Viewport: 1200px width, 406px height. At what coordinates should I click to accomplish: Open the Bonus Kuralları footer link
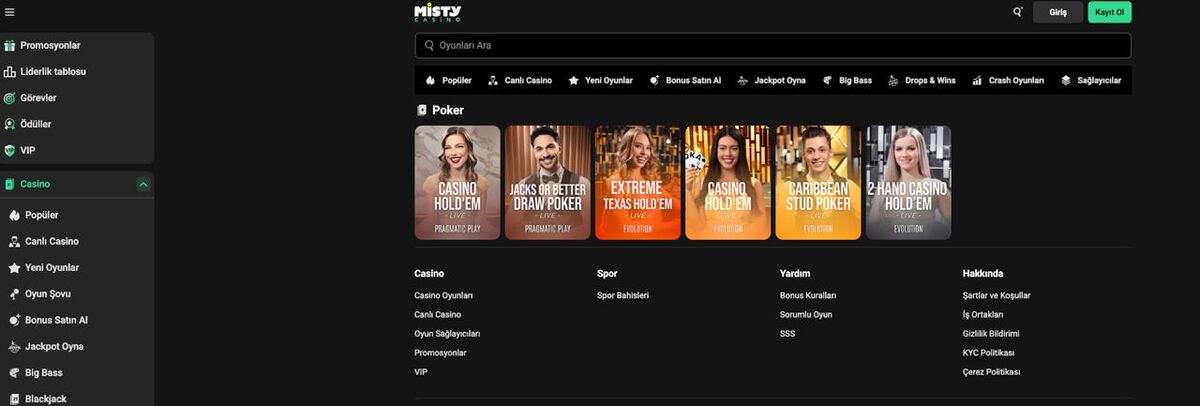[x=808, y=296]
